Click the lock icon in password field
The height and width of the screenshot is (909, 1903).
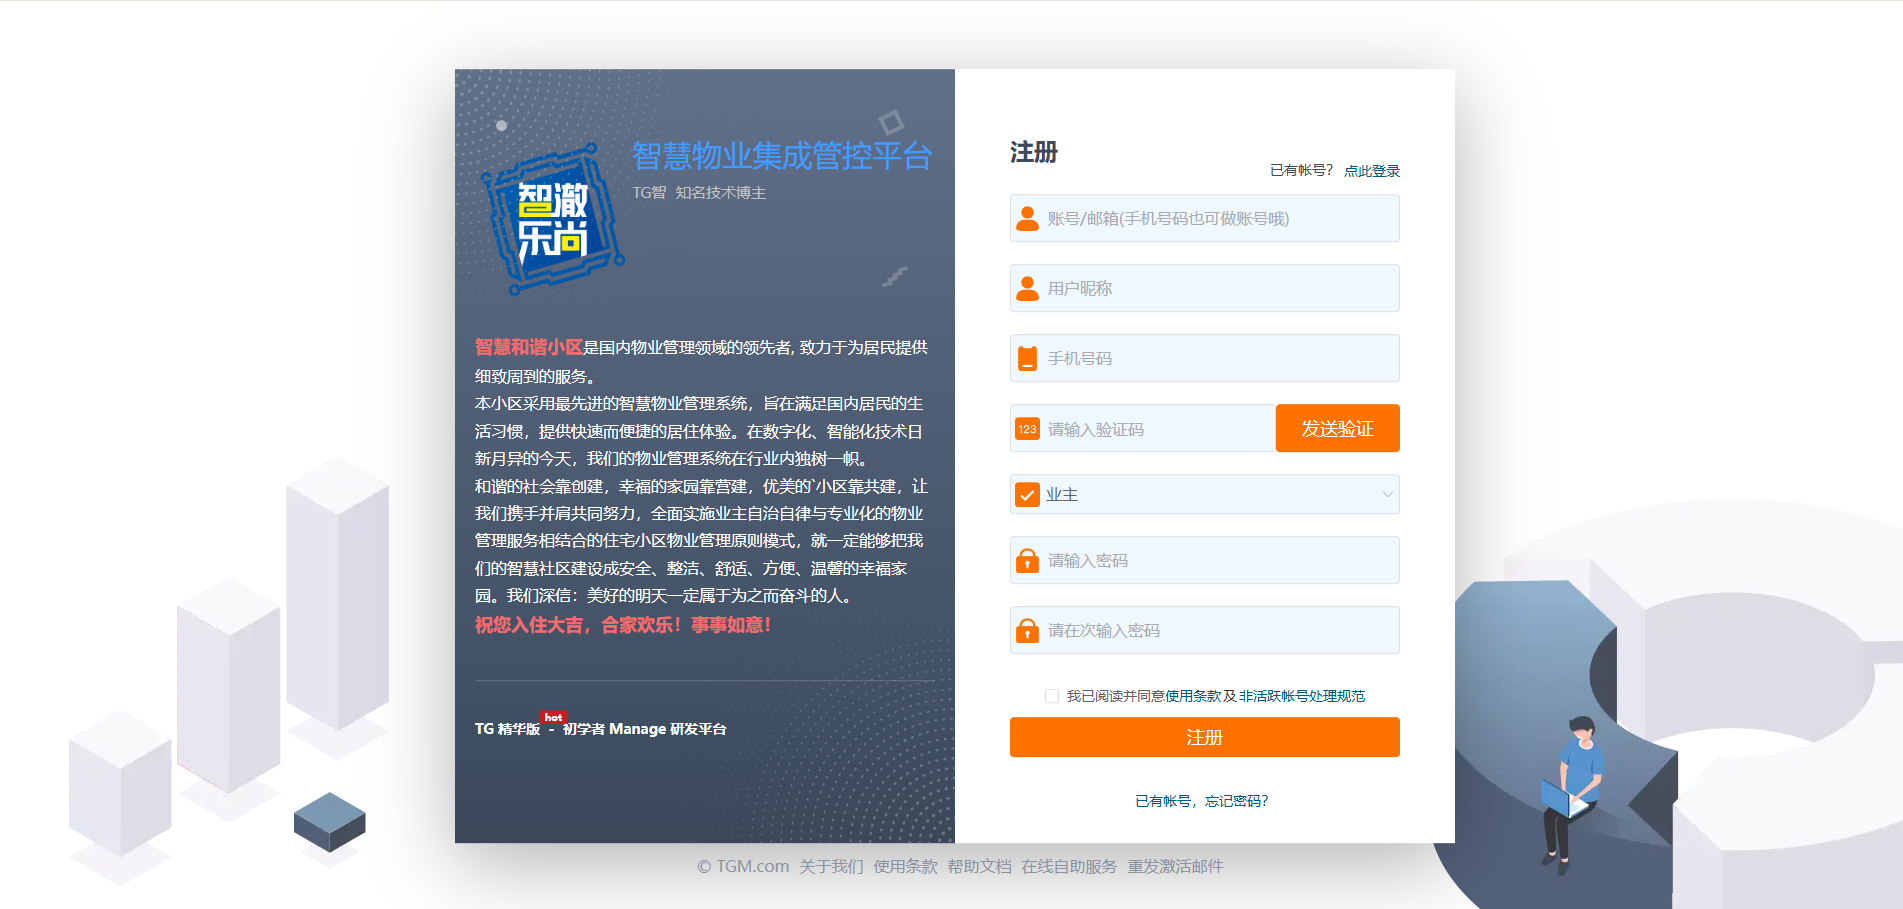1027,560
